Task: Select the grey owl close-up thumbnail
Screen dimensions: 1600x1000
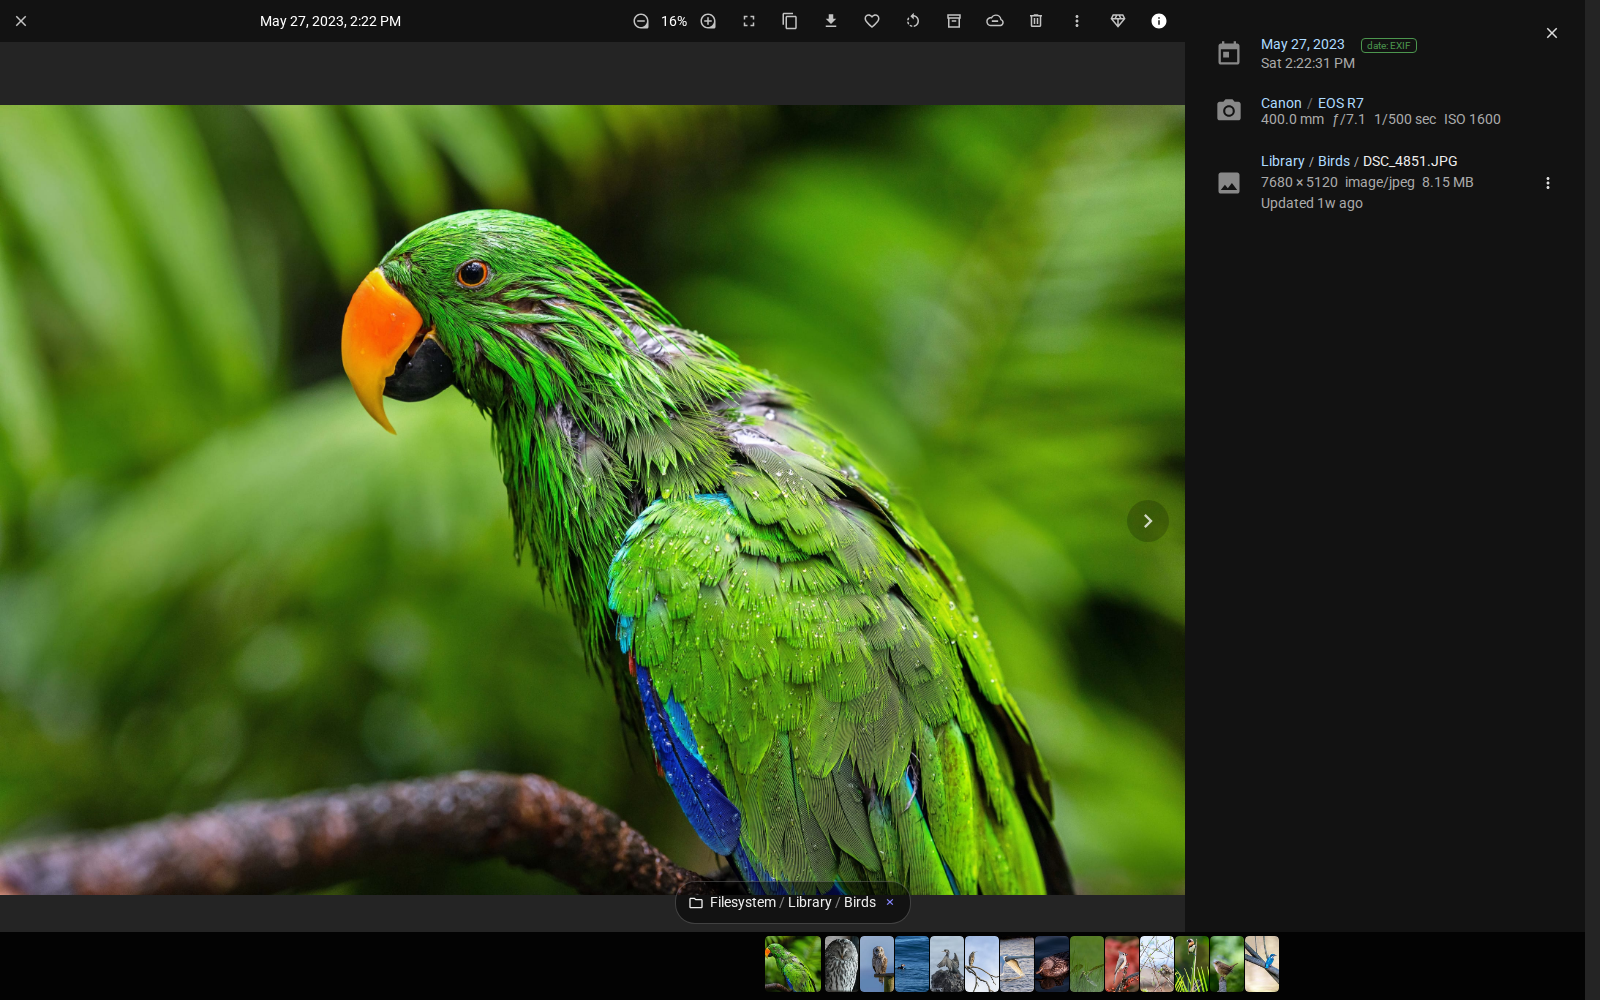Action: point(841,964)
